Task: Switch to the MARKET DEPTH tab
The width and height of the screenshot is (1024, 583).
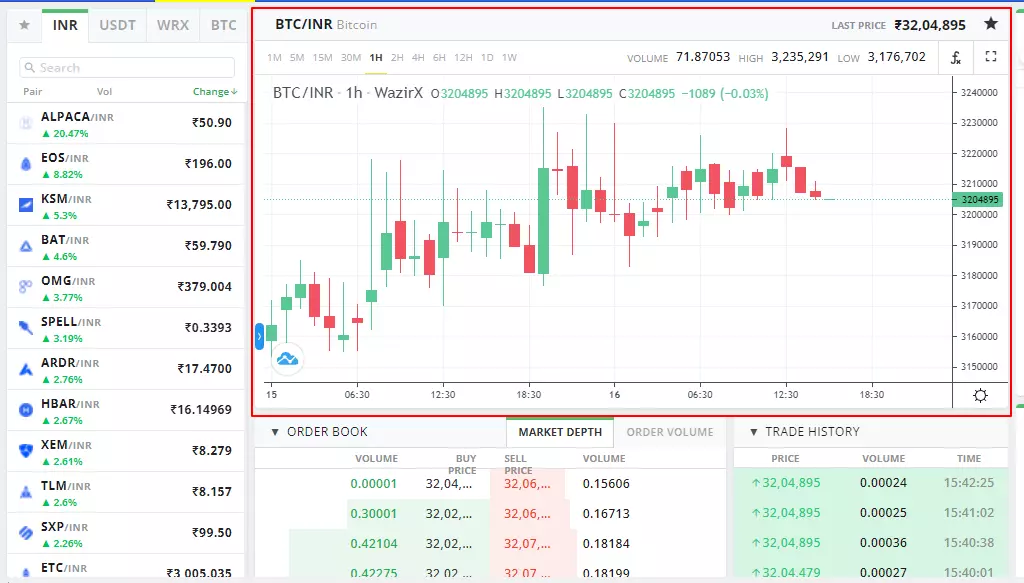Action: (x=560, y=432)
